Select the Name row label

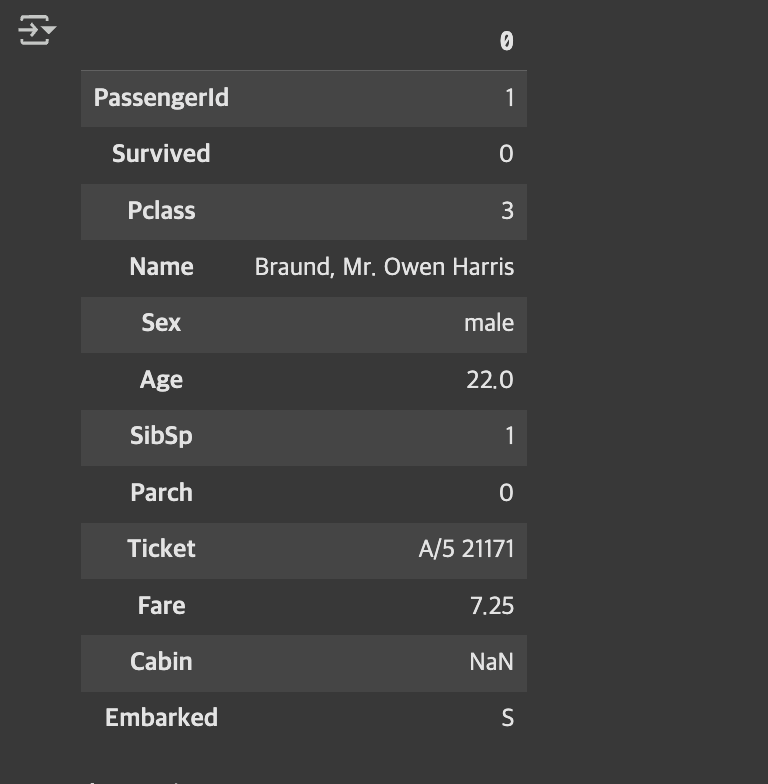[161, 266]
